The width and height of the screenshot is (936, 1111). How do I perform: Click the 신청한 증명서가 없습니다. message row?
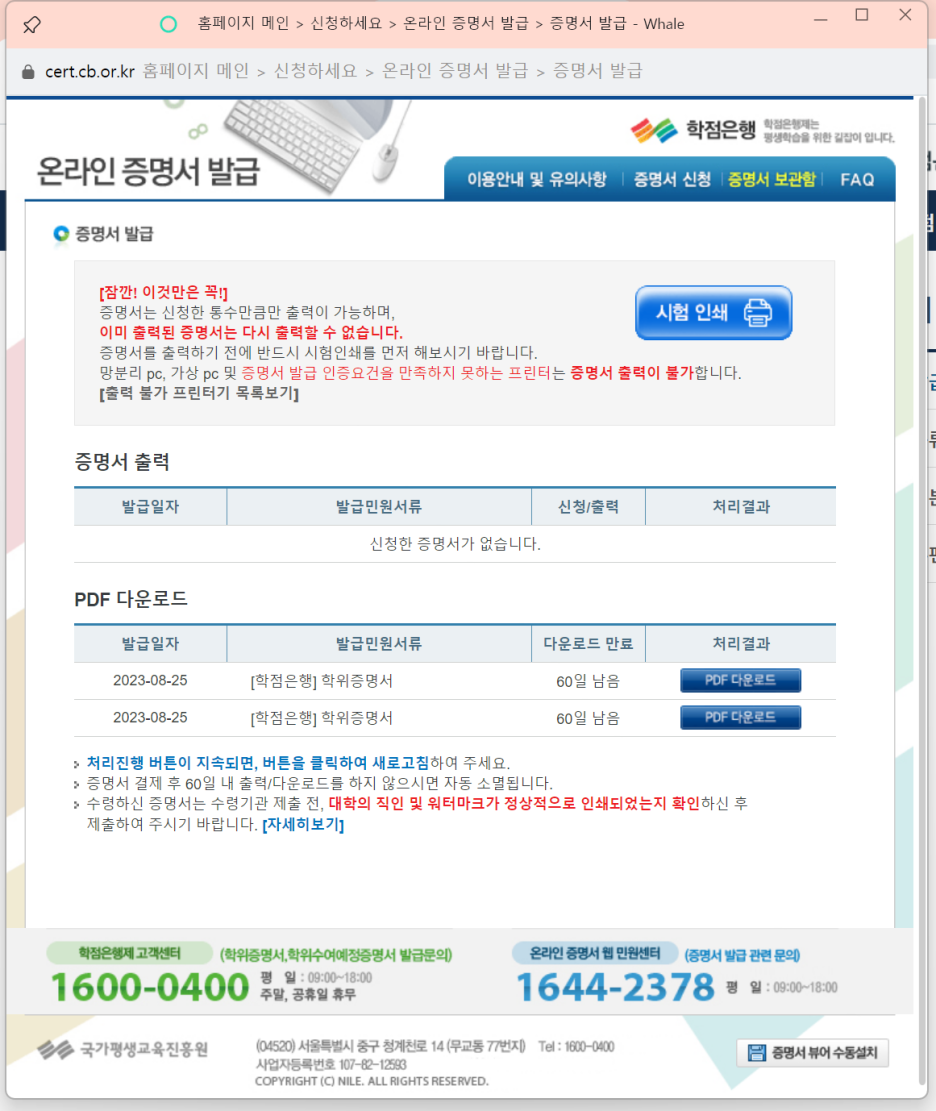tap(455, 544)
